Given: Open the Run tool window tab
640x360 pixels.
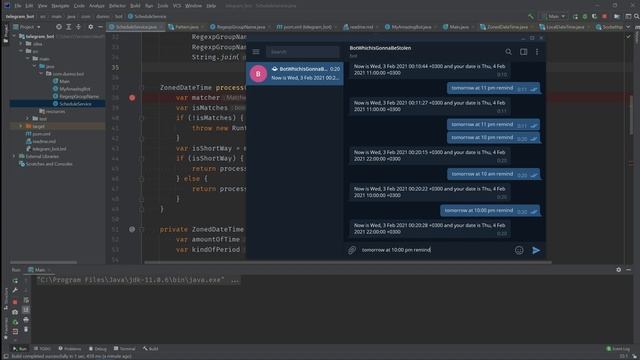Looking at the screenshot, I should [20, 349].
